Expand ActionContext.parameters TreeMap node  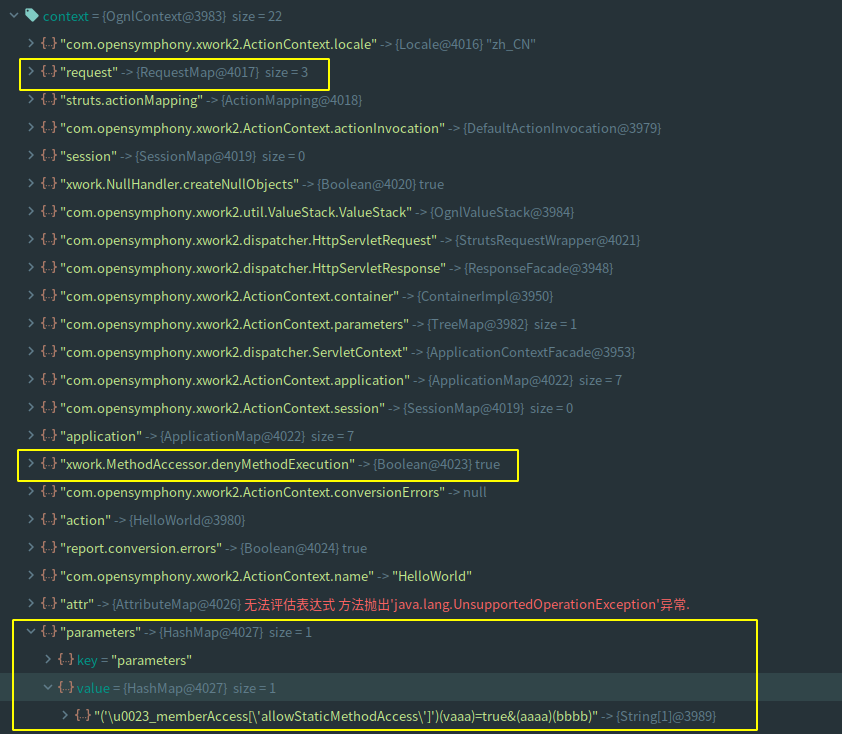[30, 324]
